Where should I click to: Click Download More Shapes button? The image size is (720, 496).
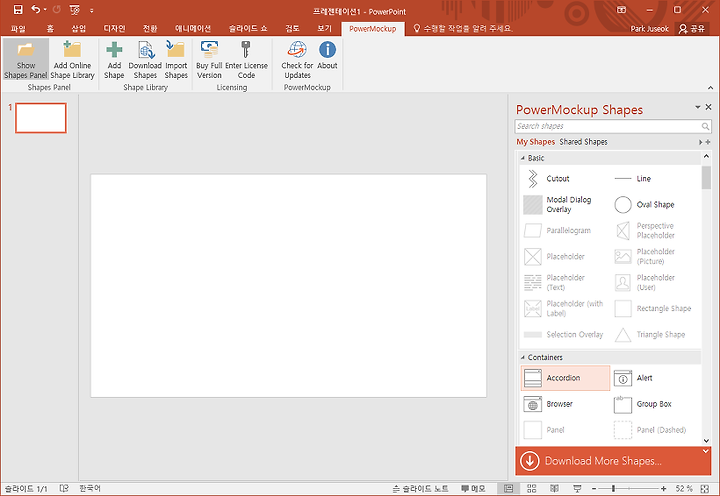613,461
